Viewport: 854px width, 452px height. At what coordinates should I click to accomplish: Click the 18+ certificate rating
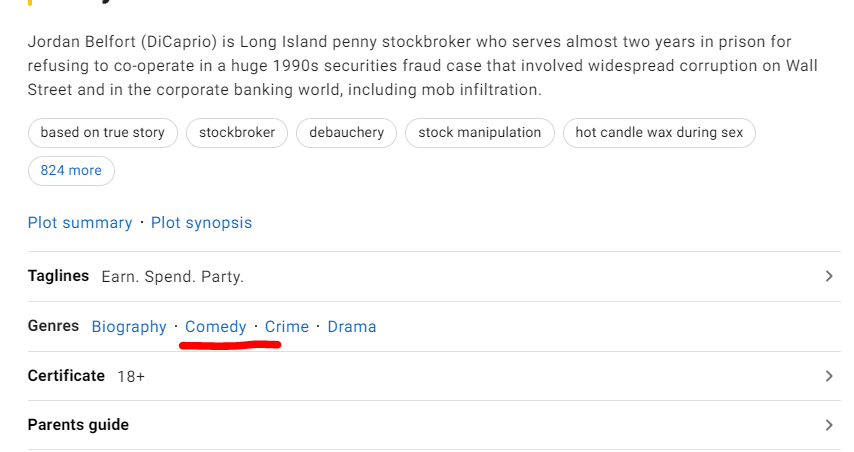point(131,377)
